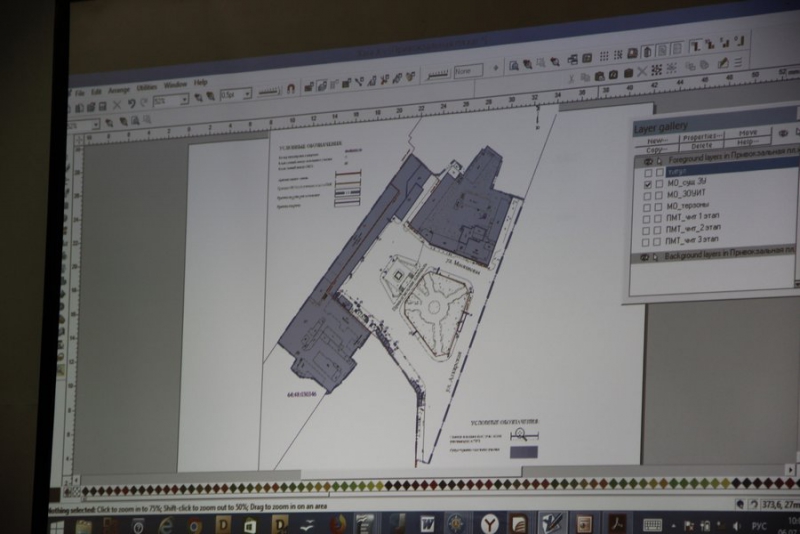This screenshot has width=800, height=534.
Task: Click the magnet snap icon in the toolbar
Action: pyautogui.click(x=291, y=88)
